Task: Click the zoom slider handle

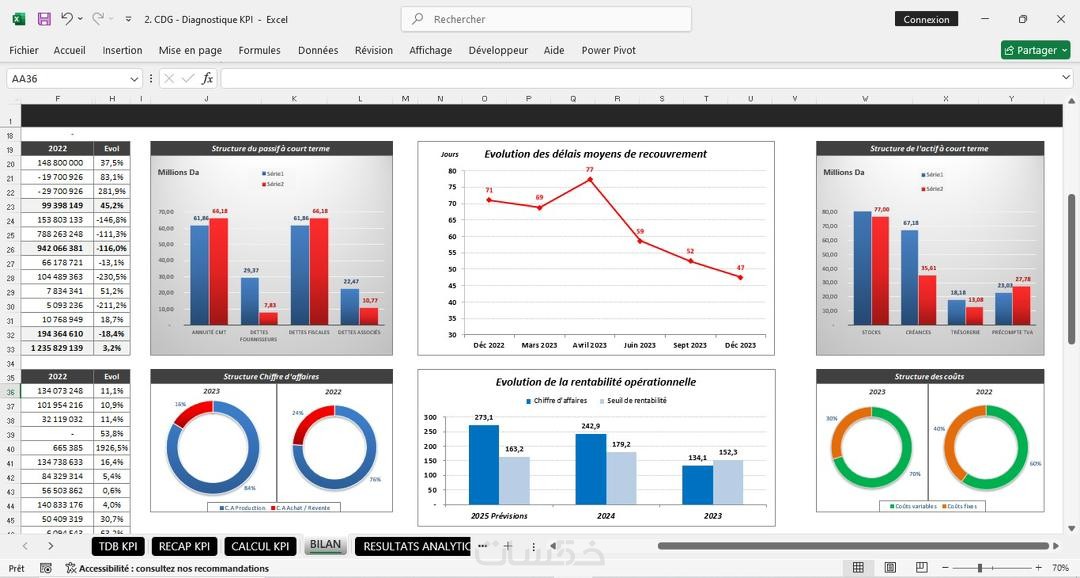Action: point(980,568)
